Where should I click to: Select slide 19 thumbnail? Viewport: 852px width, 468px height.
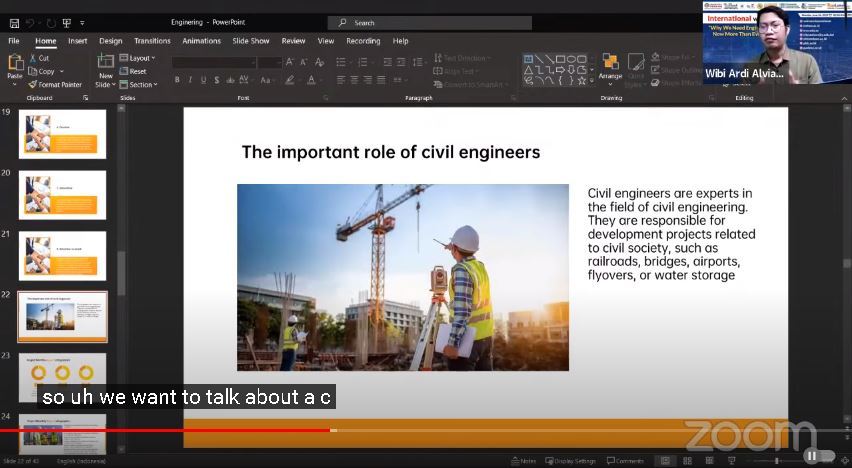[62, 134]
